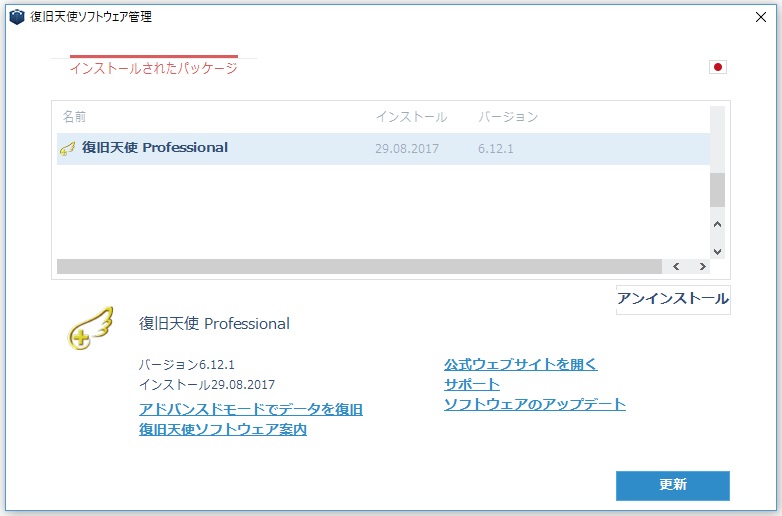Click the vertical scrollbar thumb
The height and width of the screenshot is (516, 782).
[717, 190]
